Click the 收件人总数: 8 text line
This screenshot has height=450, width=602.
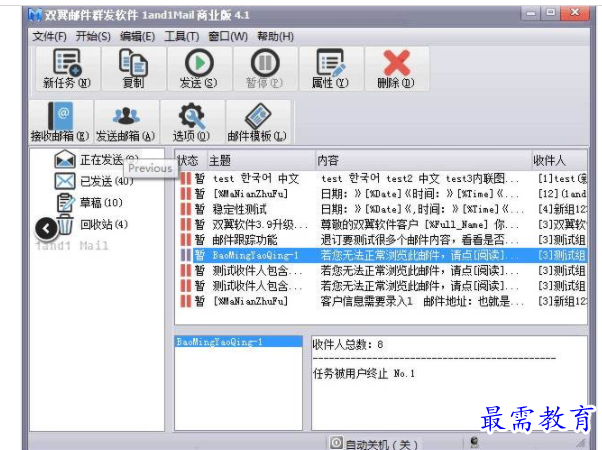click(348, 344)
